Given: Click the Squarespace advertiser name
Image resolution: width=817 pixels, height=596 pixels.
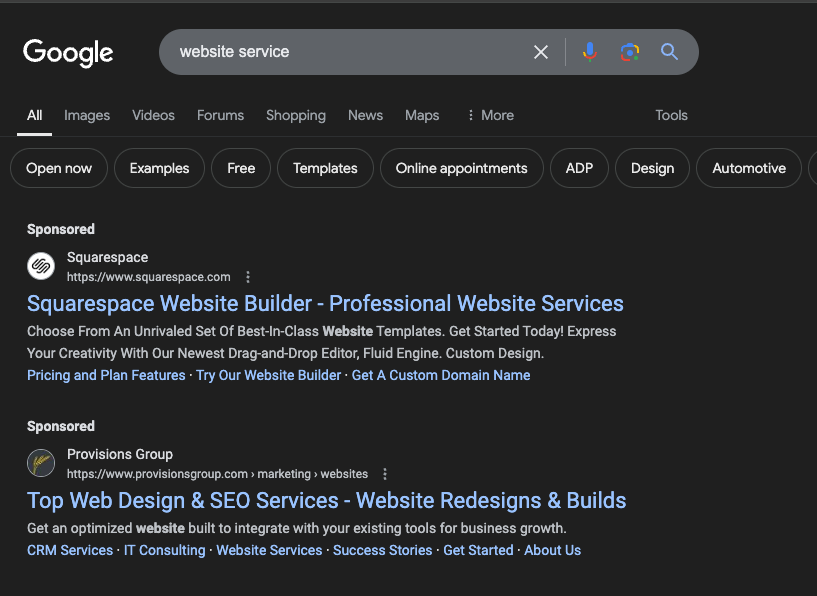Looking at the screenshot, I should tap(107, 257).
